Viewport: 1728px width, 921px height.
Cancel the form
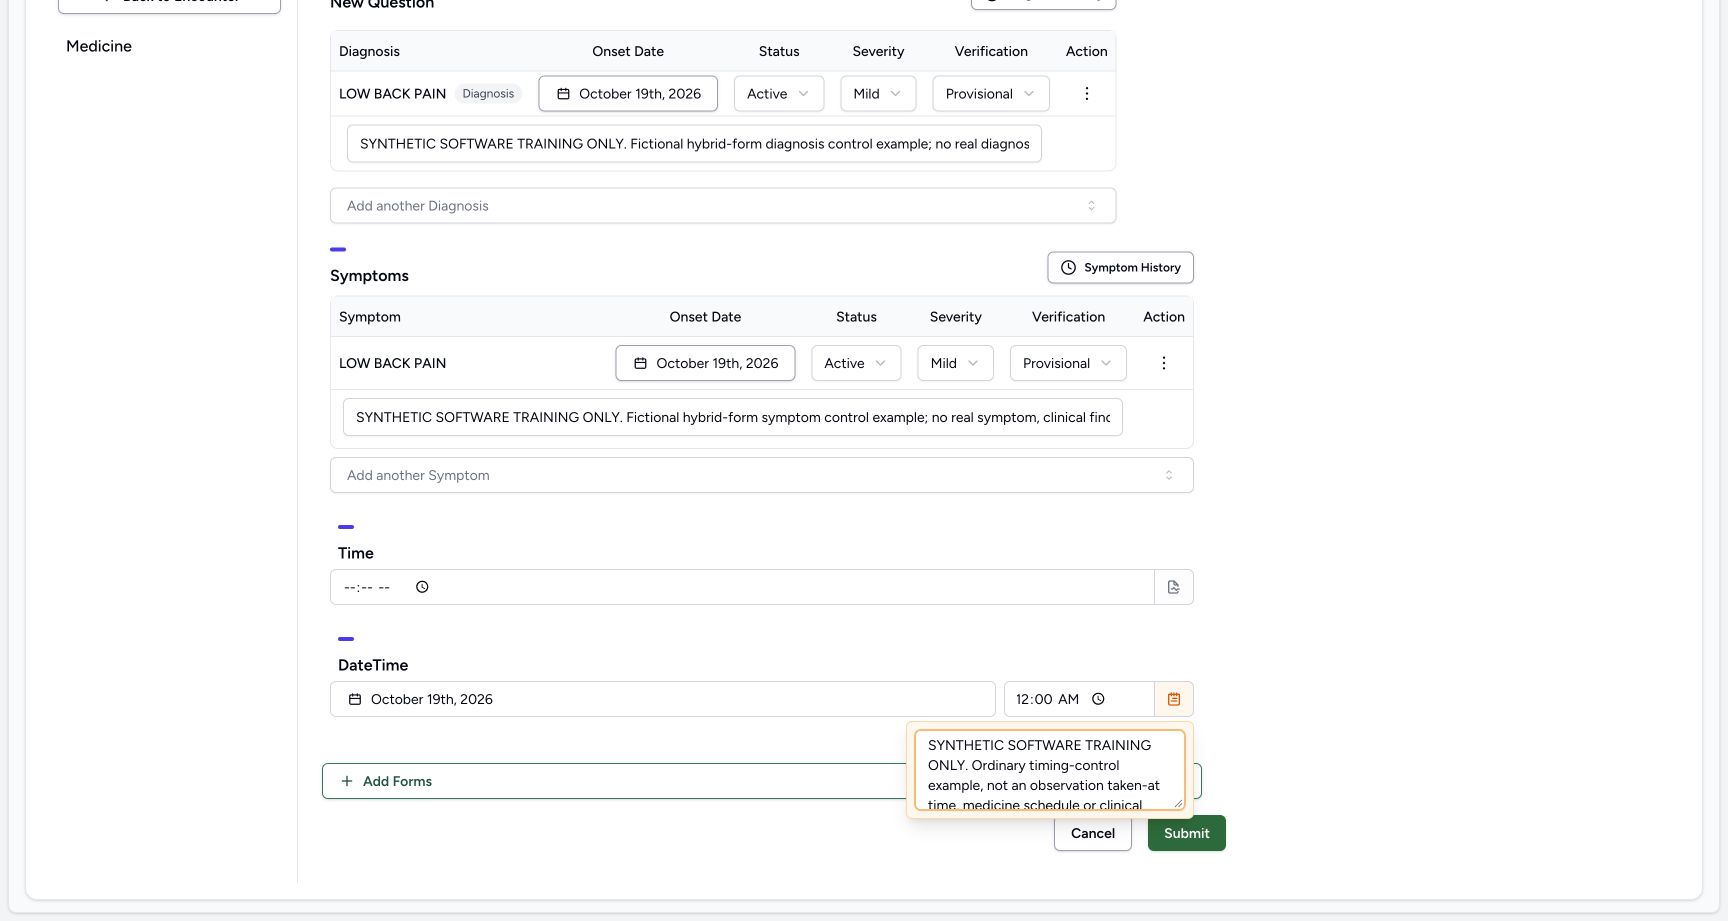[x=1093, y=833]
